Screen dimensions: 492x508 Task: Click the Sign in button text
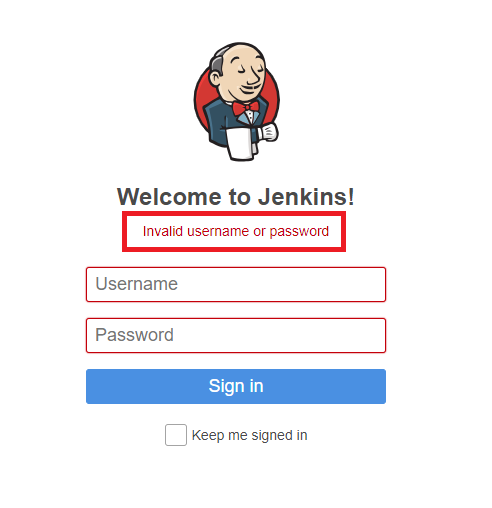(236, 387)
